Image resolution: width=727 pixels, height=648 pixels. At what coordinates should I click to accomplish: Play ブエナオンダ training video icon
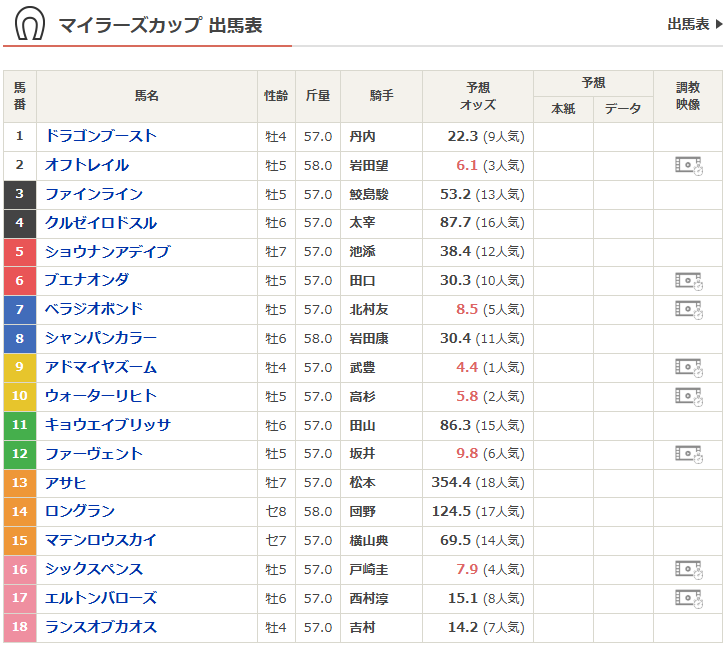click(688, 281)
